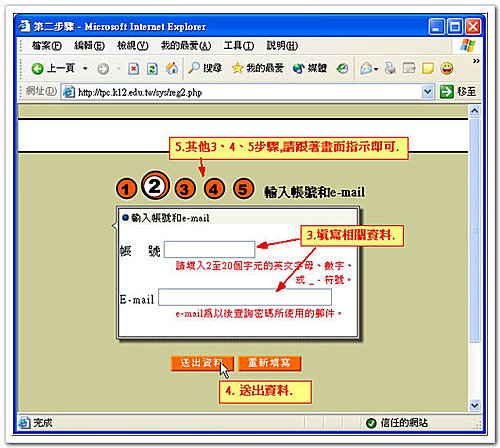500x448 pixels.
Task: Maximize the Internet Explorer window
Action: tap(455, 26)
